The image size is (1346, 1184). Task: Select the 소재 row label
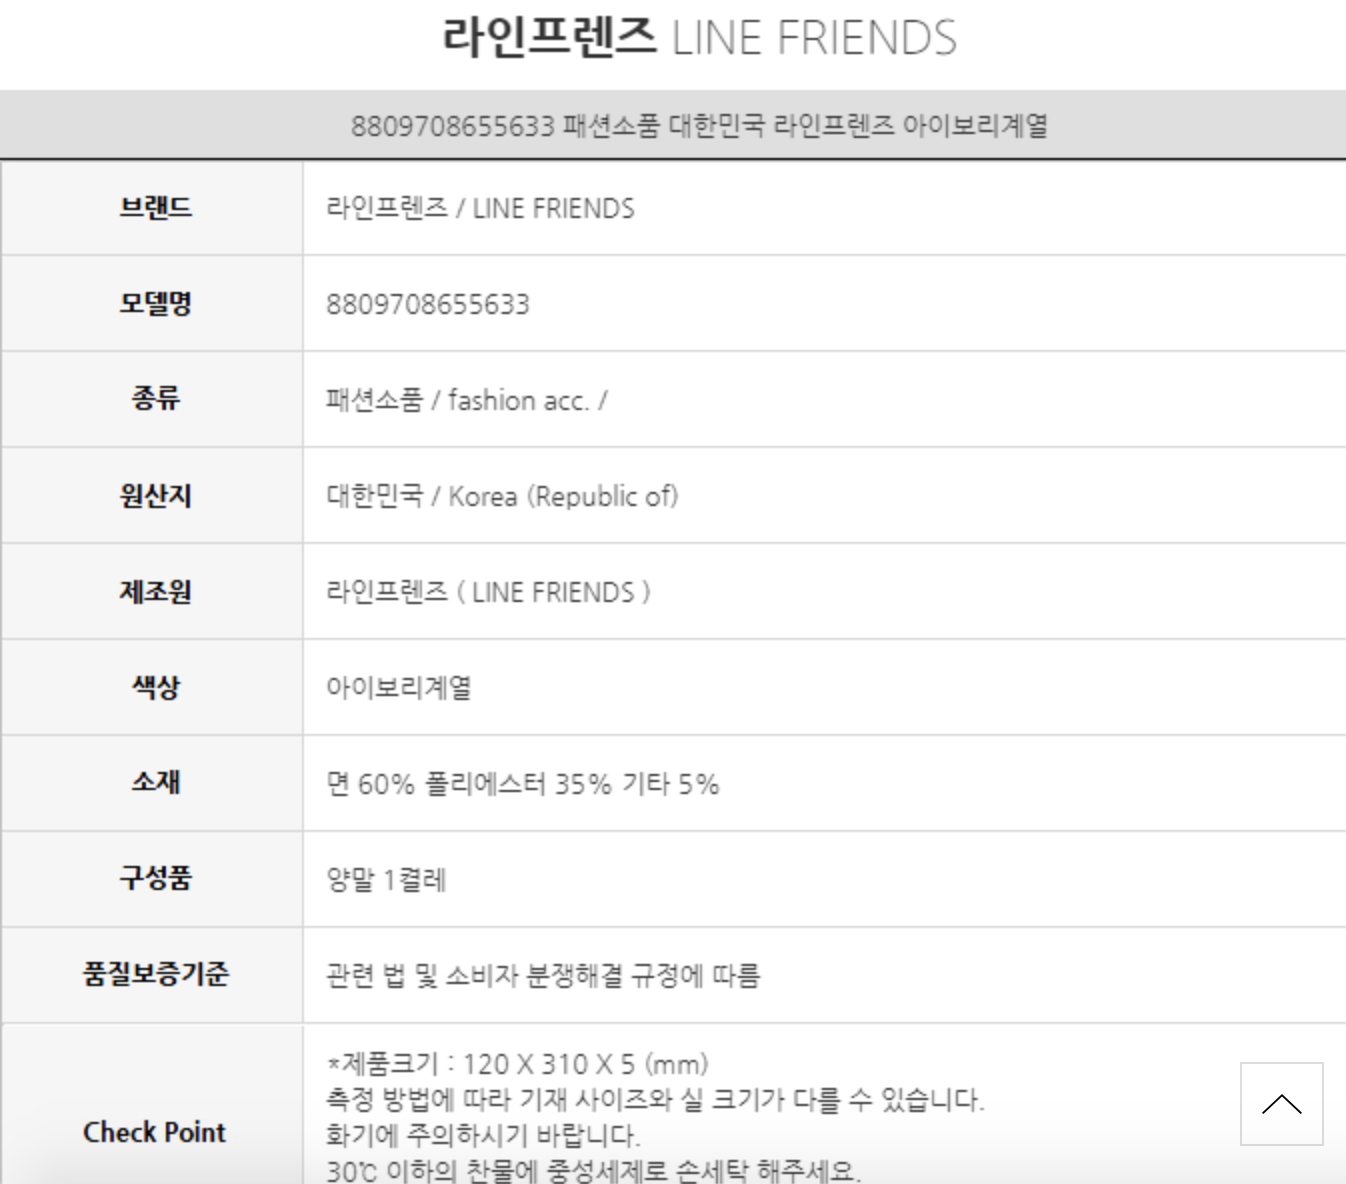[155, 782]
